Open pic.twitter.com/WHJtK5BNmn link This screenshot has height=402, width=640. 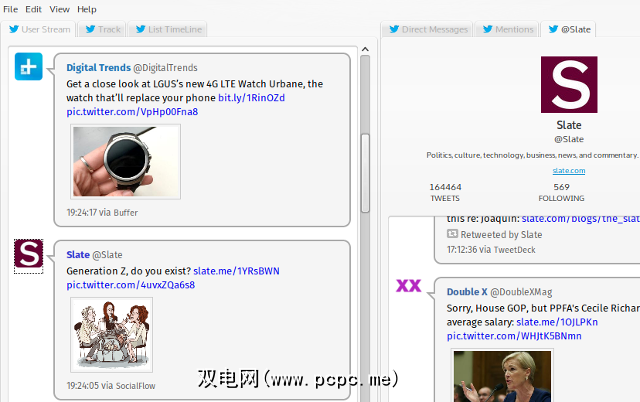pyautogui.click(x=514, y=336)
